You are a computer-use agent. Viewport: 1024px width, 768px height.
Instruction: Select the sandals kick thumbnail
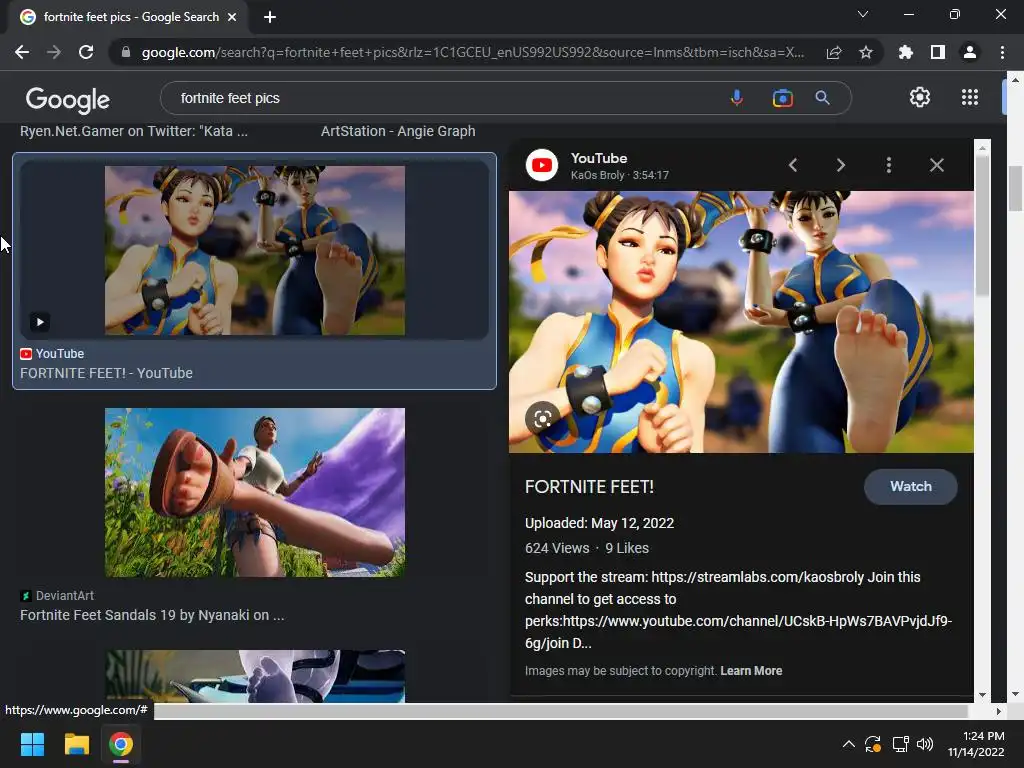click(x=255, y=492)
